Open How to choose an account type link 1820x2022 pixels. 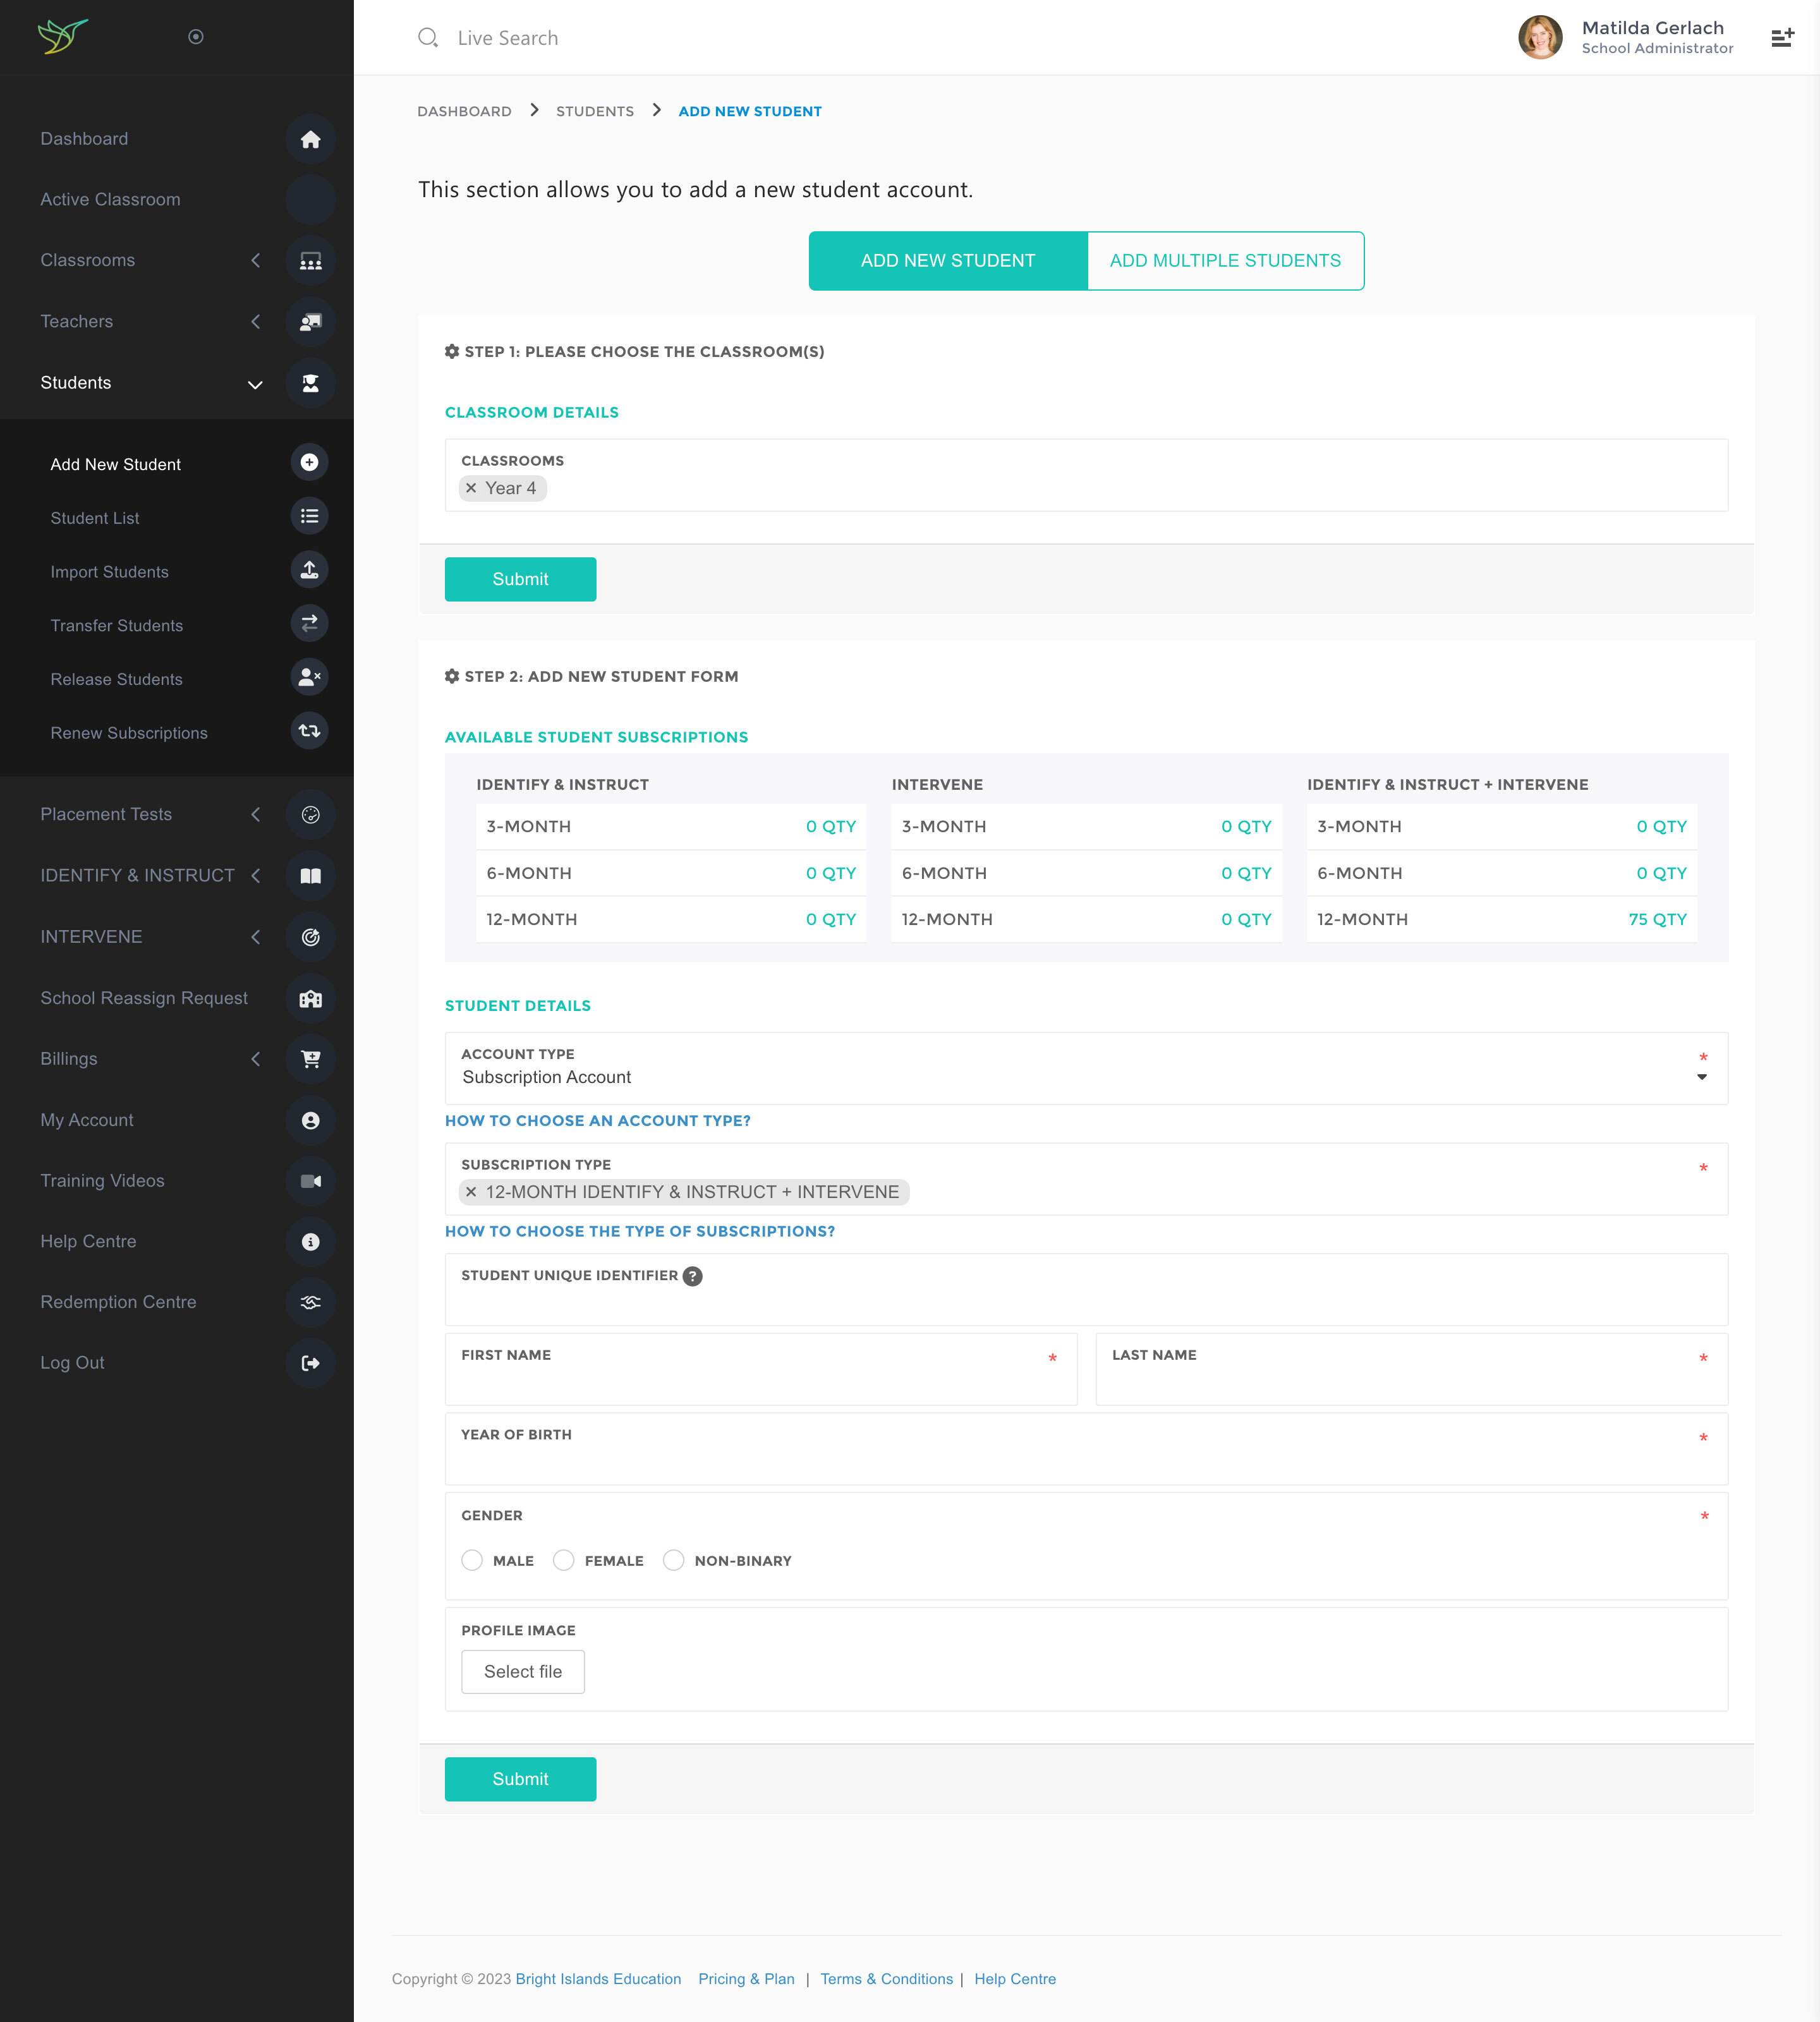pos(597,1121)
